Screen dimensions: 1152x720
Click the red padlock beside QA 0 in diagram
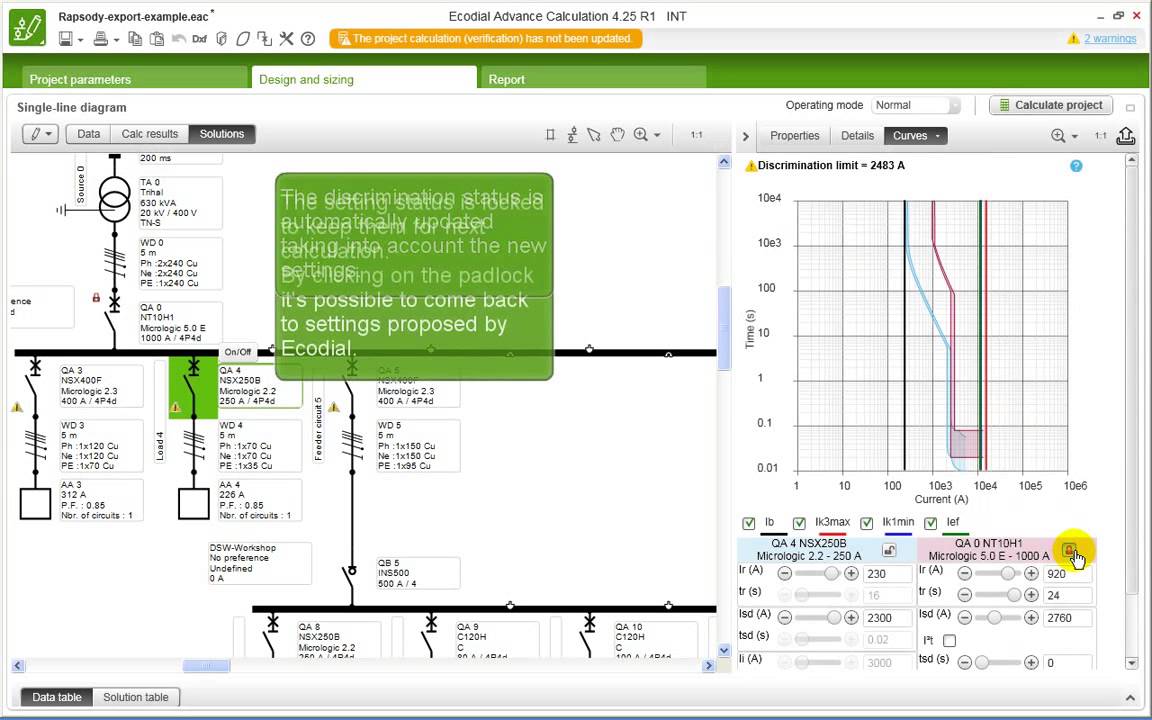96,298
